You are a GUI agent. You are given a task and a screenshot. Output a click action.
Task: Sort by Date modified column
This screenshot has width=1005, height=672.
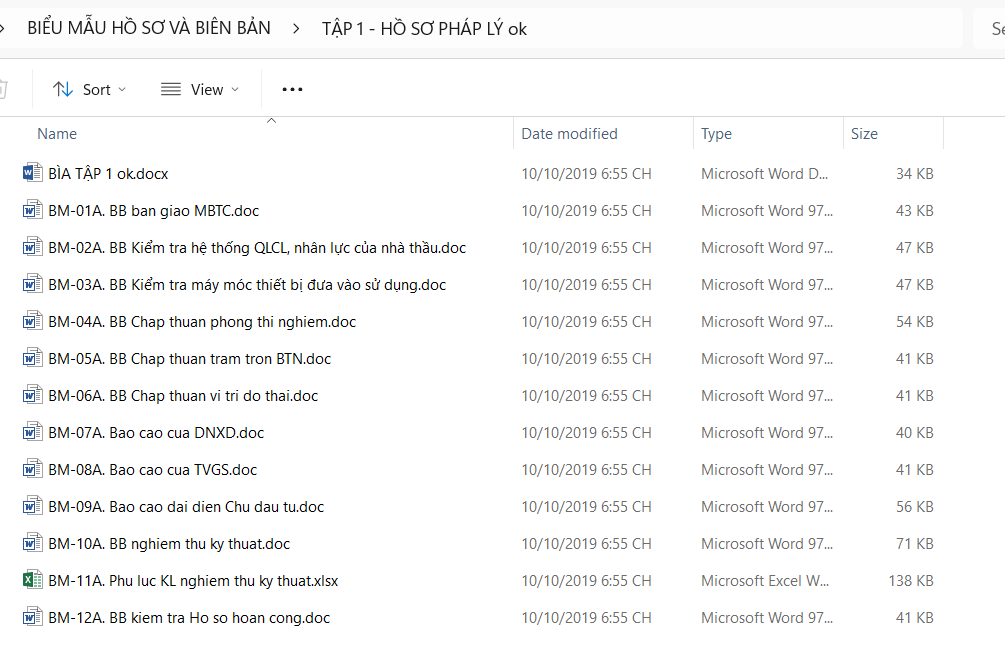[x=569, y=134]
